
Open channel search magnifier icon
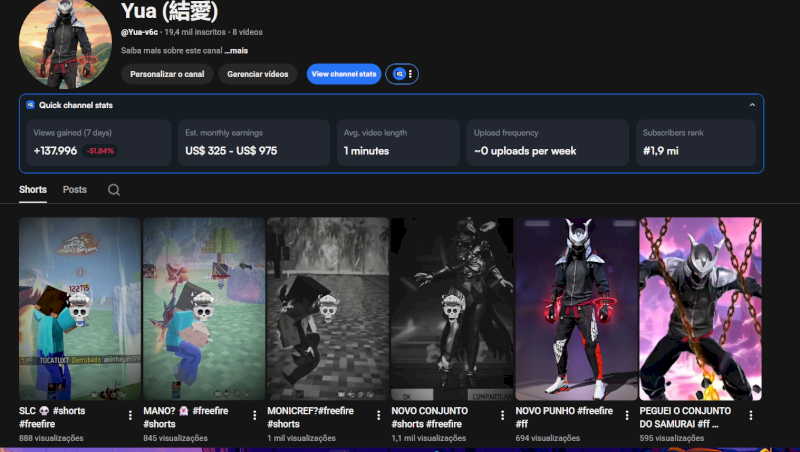coord(114,190)
